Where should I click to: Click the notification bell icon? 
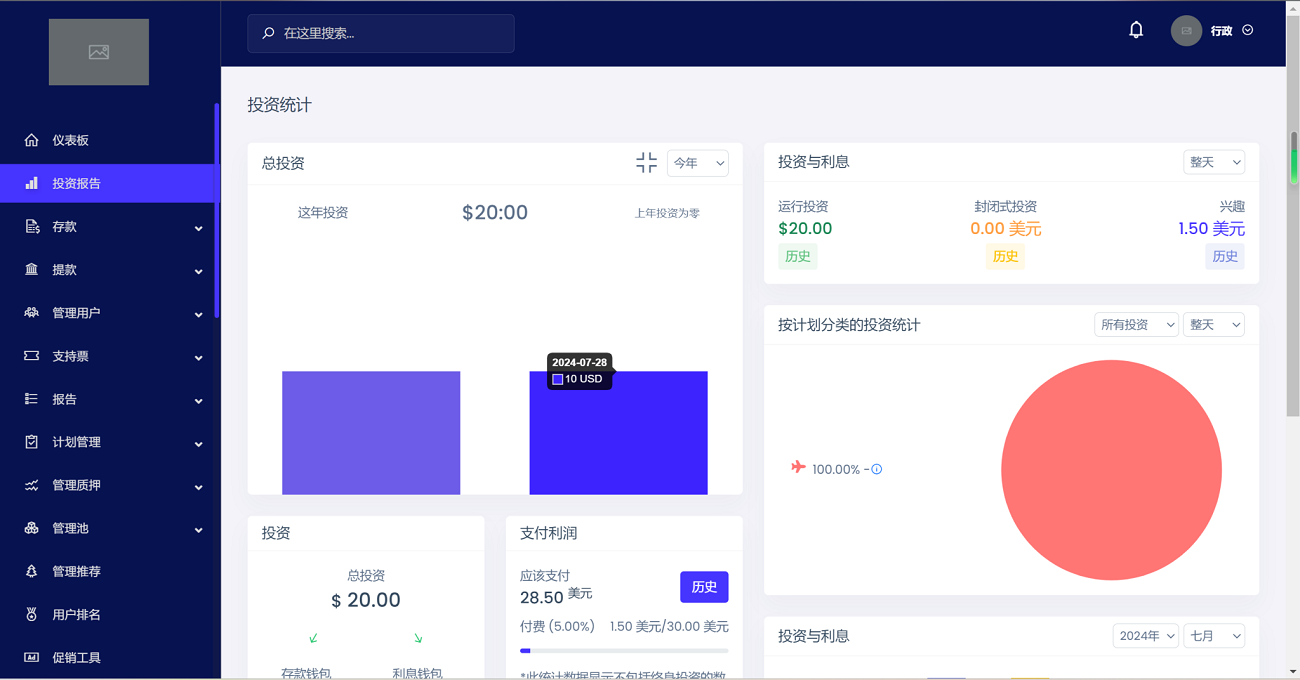pyautogui.click(x=1136, y=30)
